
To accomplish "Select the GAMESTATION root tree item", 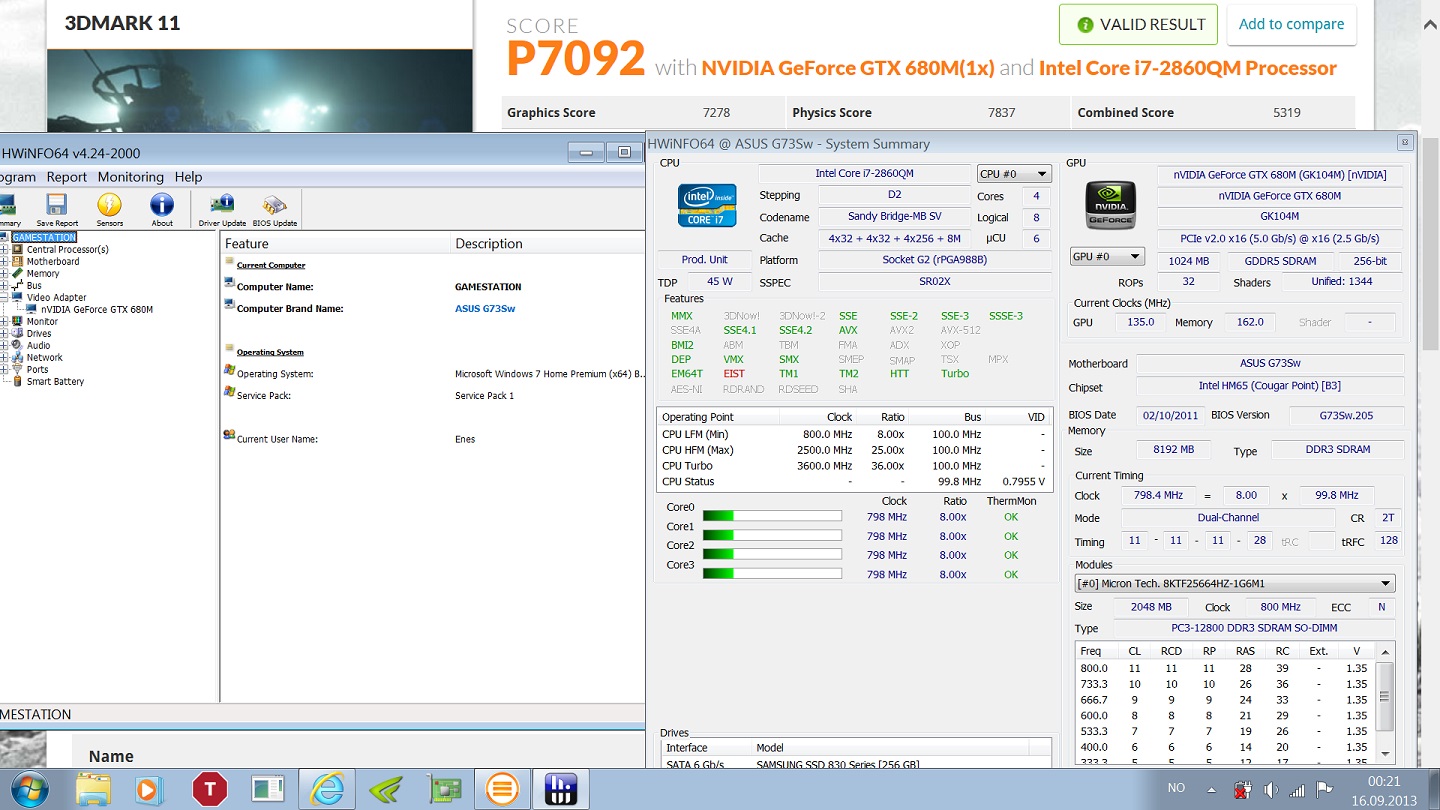I will tap(44, 237).
